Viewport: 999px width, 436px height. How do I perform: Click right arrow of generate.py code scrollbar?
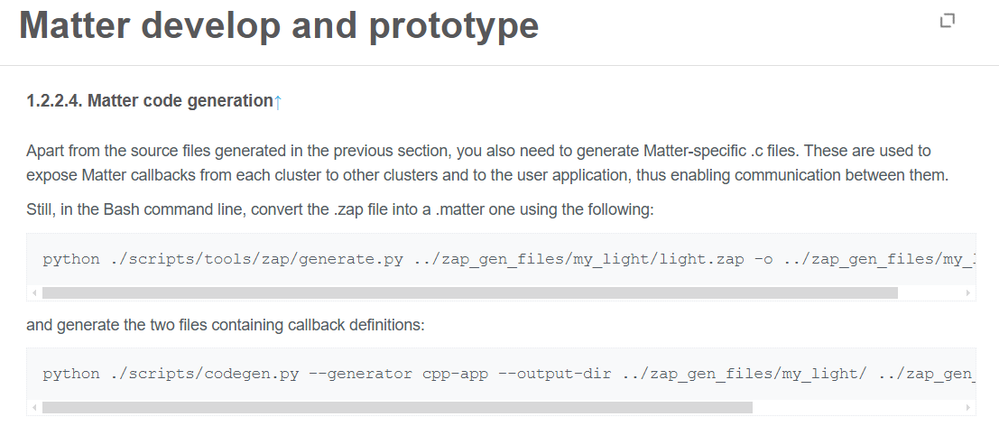968,293
